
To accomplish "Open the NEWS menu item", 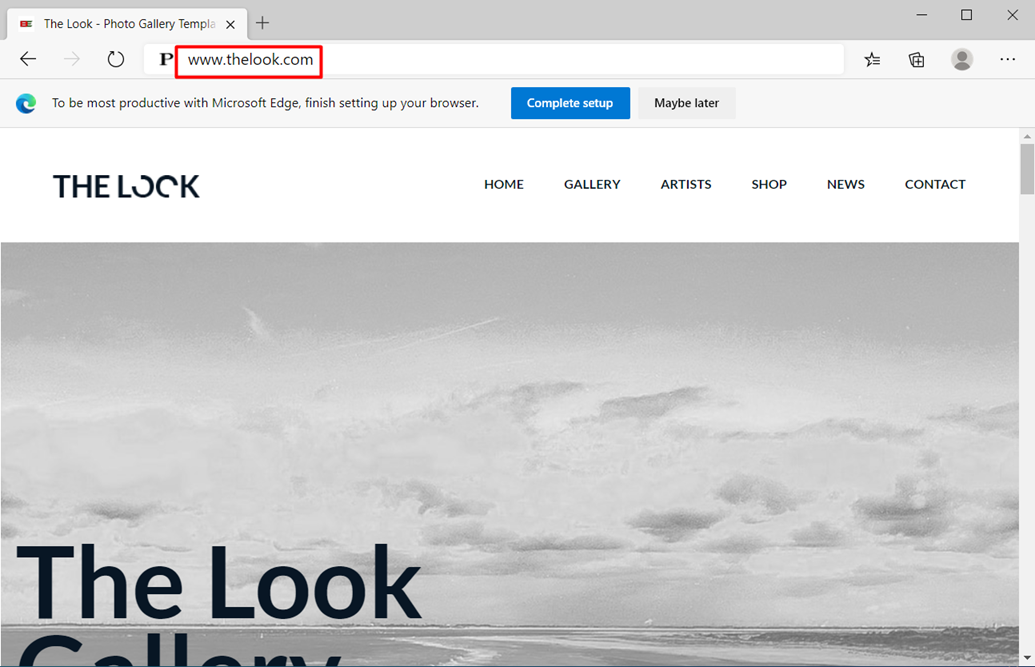I will 846,184.
